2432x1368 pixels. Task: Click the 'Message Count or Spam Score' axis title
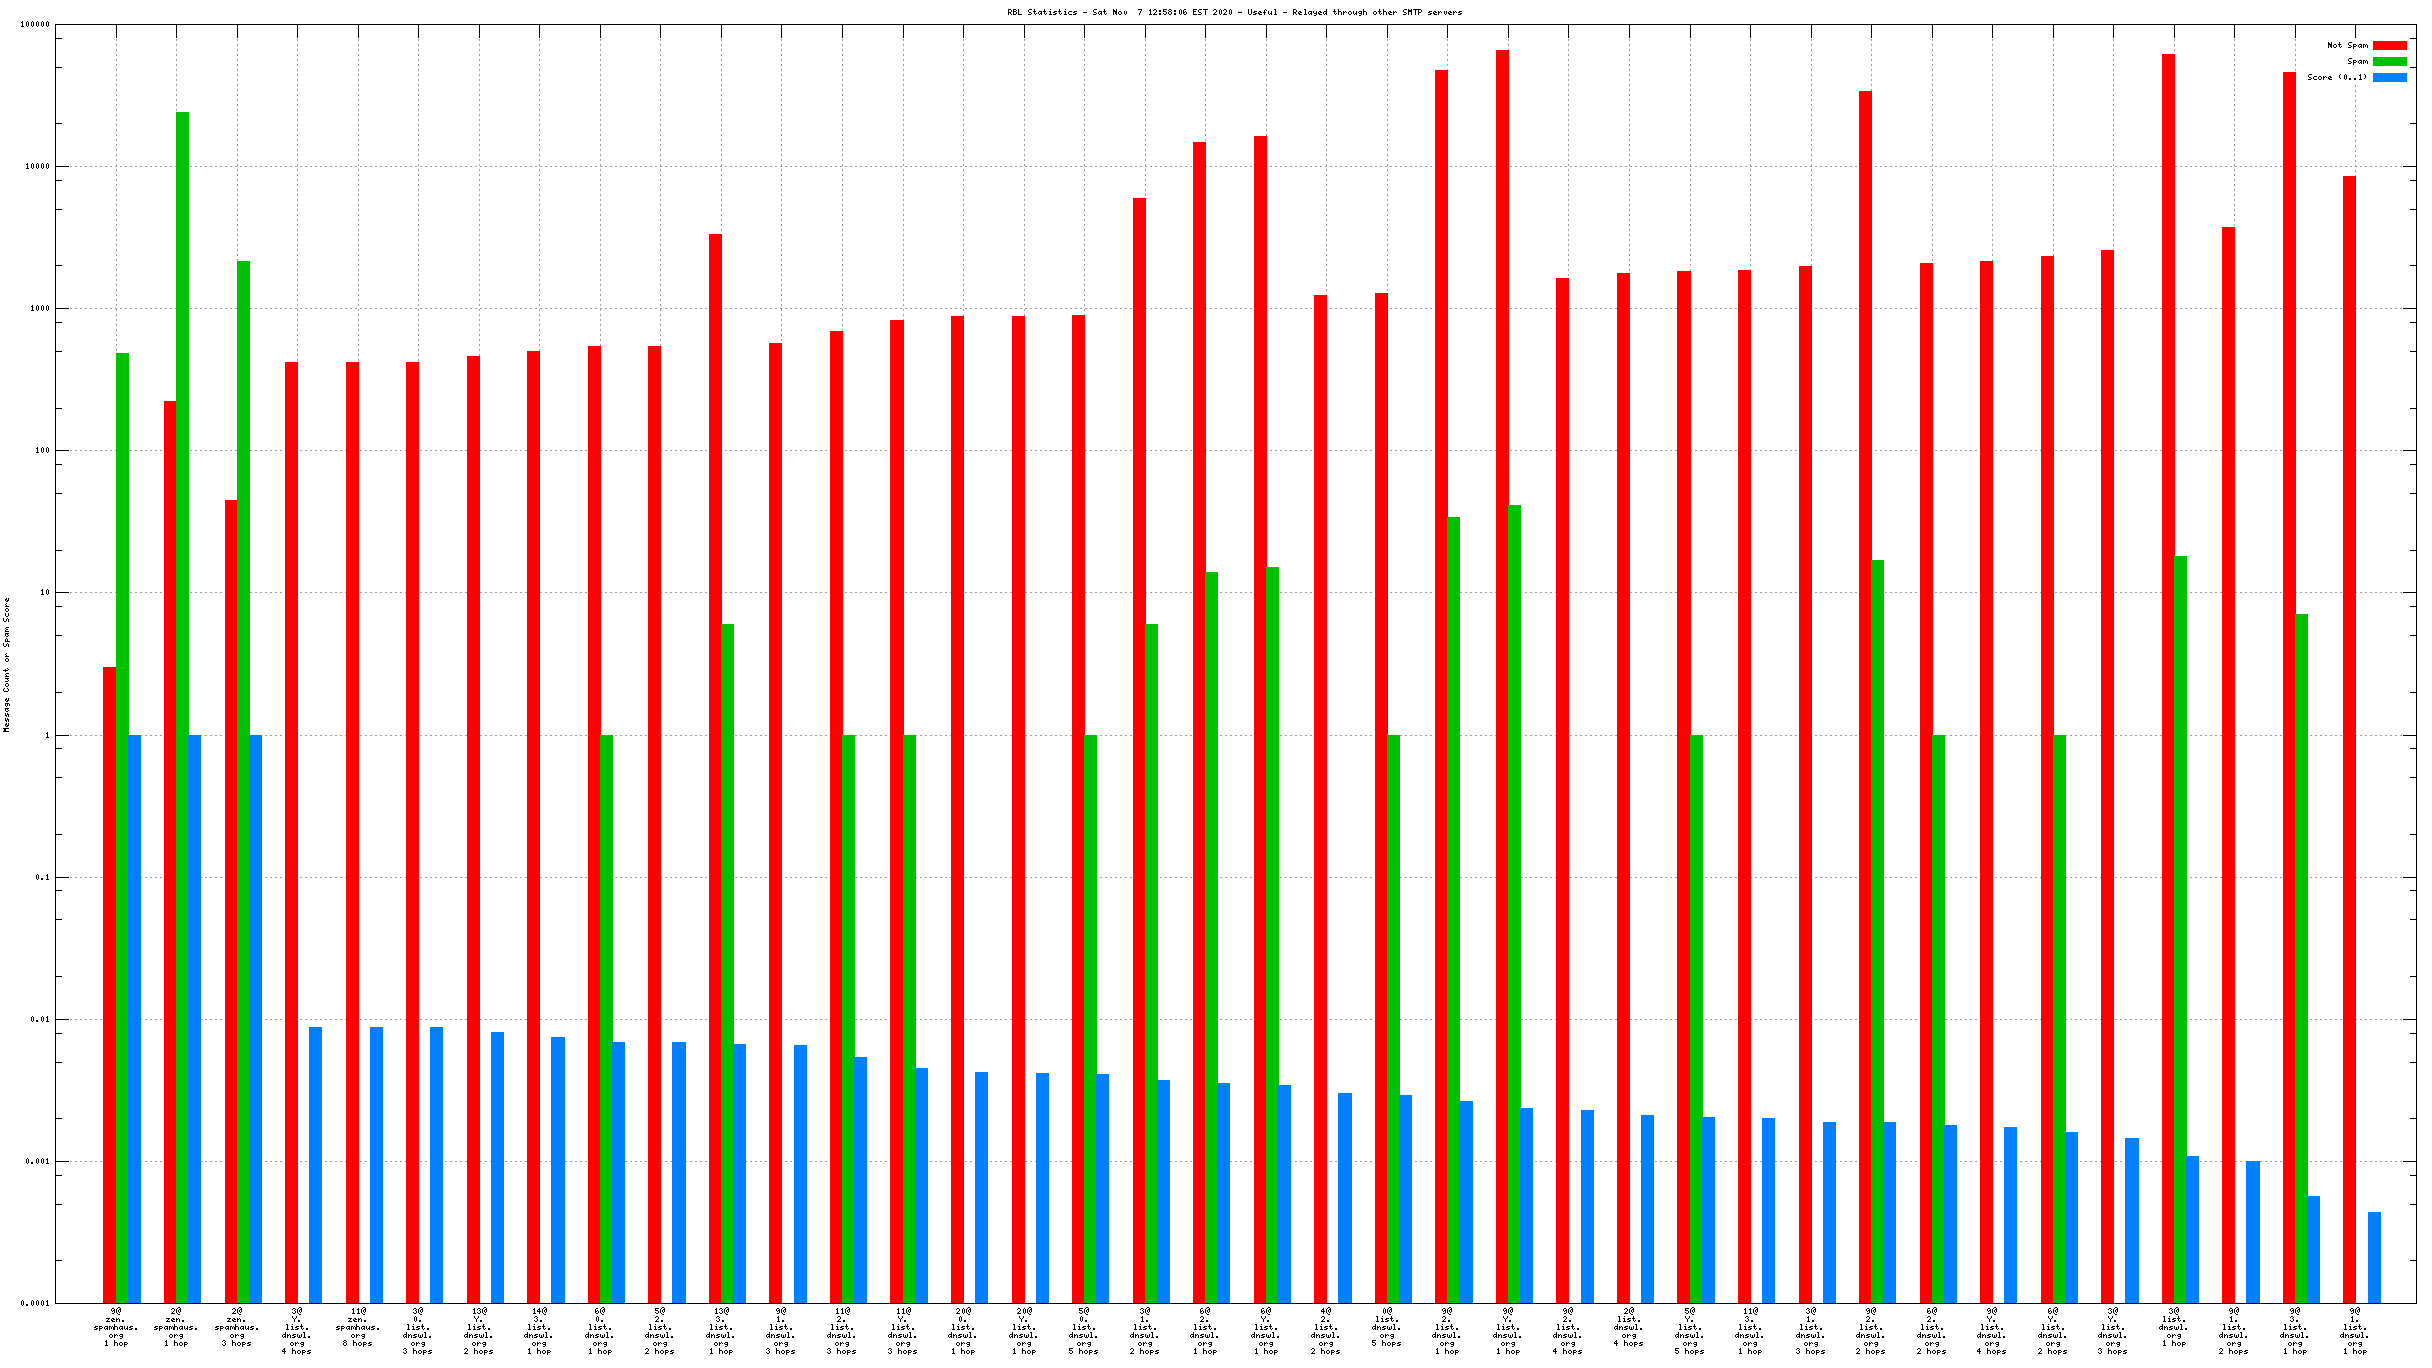[7, 665]
